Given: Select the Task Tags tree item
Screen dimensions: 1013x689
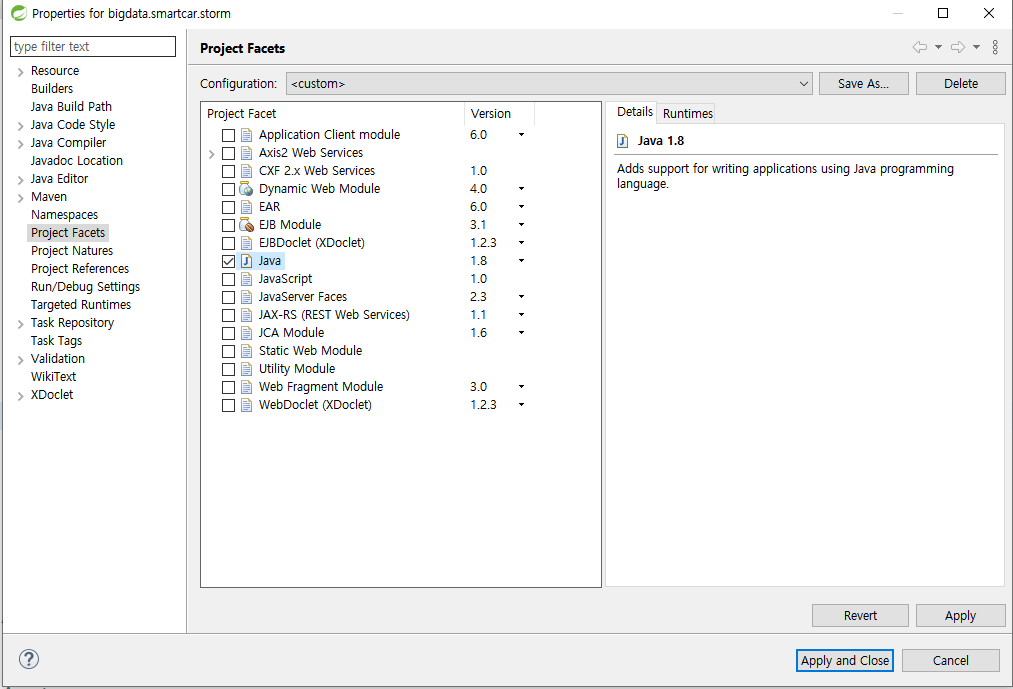Looking at the screenshot, I should click(x=56, y=341).
